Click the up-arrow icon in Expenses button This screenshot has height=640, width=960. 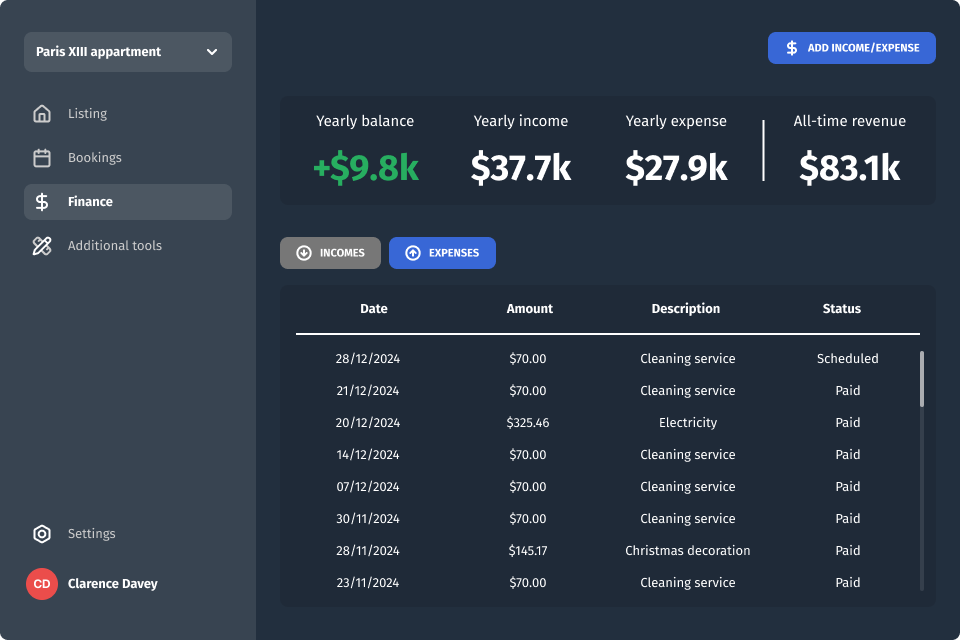[413, 253]
